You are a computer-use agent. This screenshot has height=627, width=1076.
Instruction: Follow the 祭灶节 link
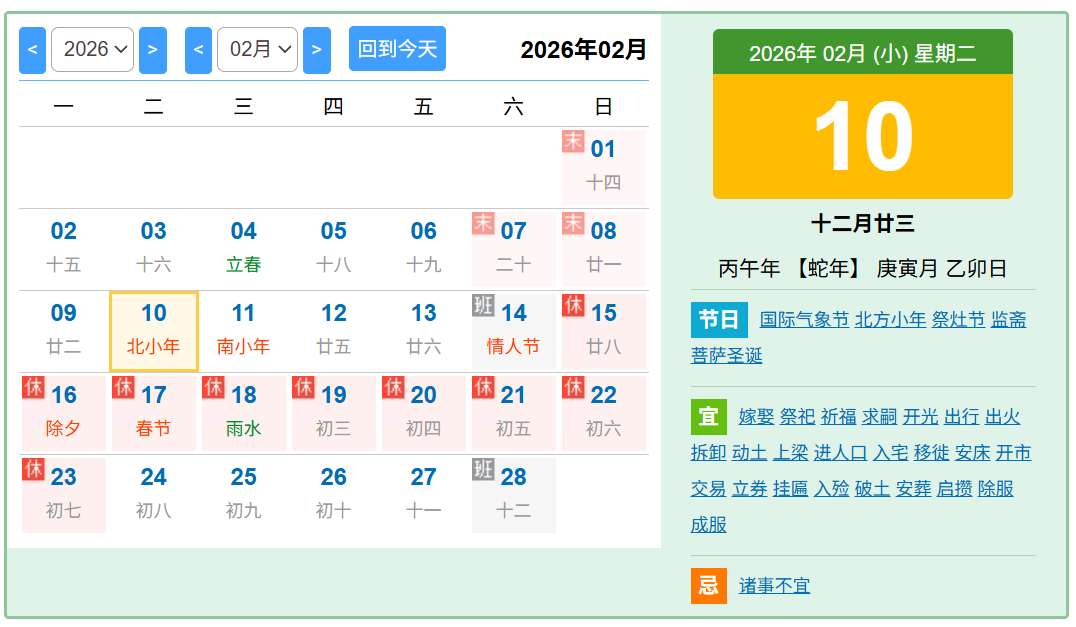point(958,320)
